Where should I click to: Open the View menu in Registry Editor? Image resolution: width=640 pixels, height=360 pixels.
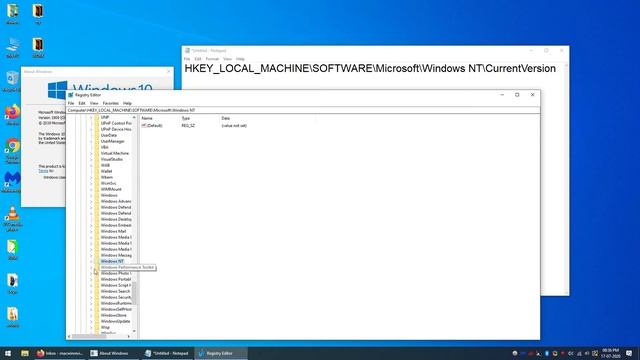point(94,103)
